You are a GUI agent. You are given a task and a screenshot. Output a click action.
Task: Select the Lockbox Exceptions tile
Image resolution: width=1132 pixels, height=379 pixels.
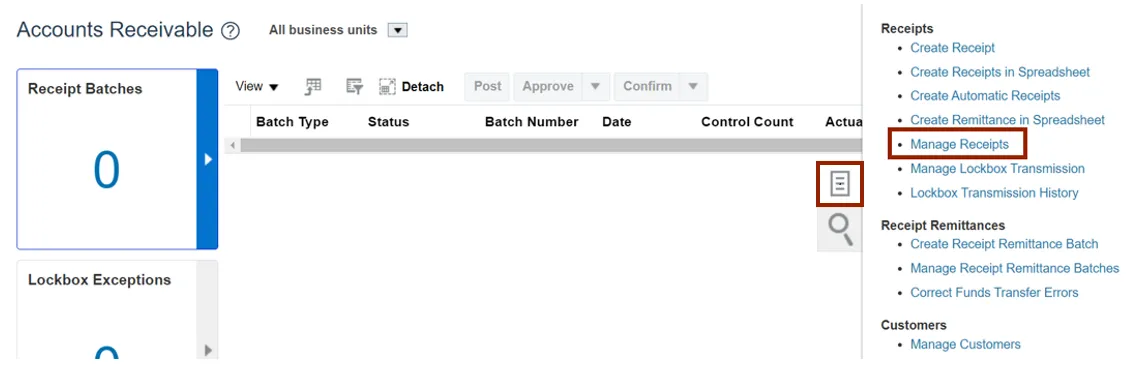(x=107, y=310)
